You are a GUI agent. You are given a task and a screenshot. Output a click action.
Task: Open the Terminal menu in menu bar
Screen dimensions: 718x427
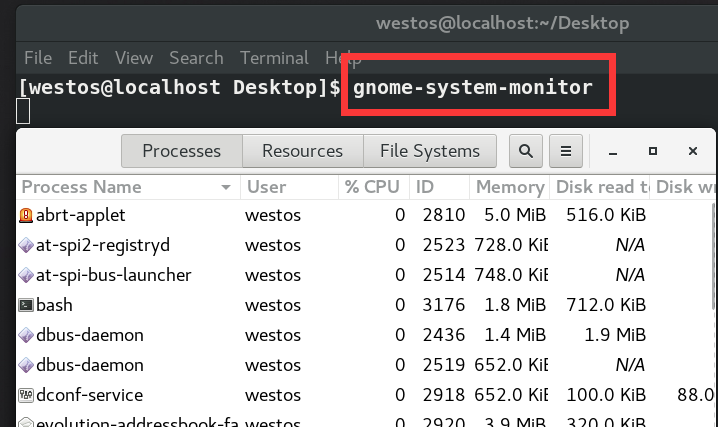tap(275, 58)
